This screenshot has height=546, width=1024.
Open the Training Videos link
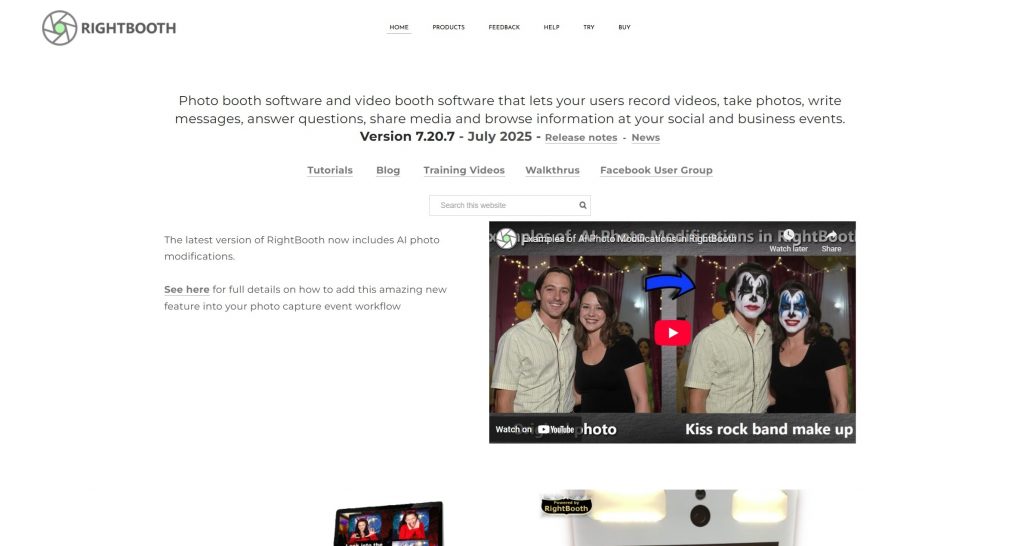coord(464,170)
